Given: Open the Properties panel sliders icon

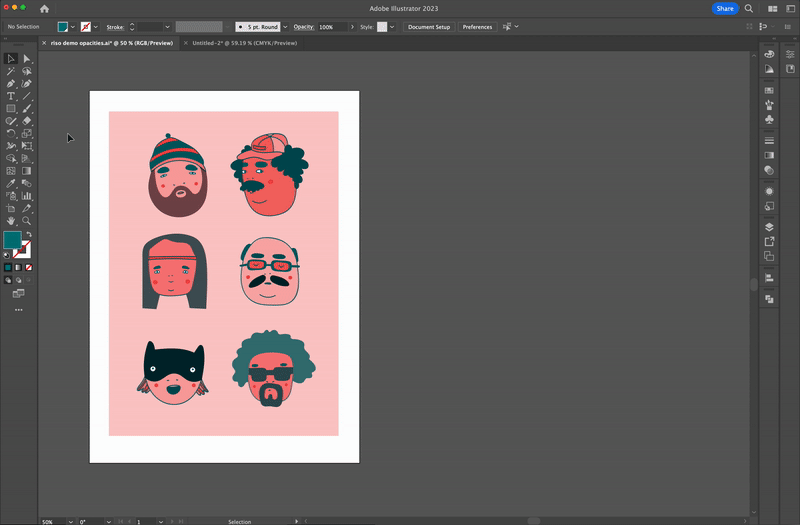Looking at the screenshot, I should click(790, 54).
